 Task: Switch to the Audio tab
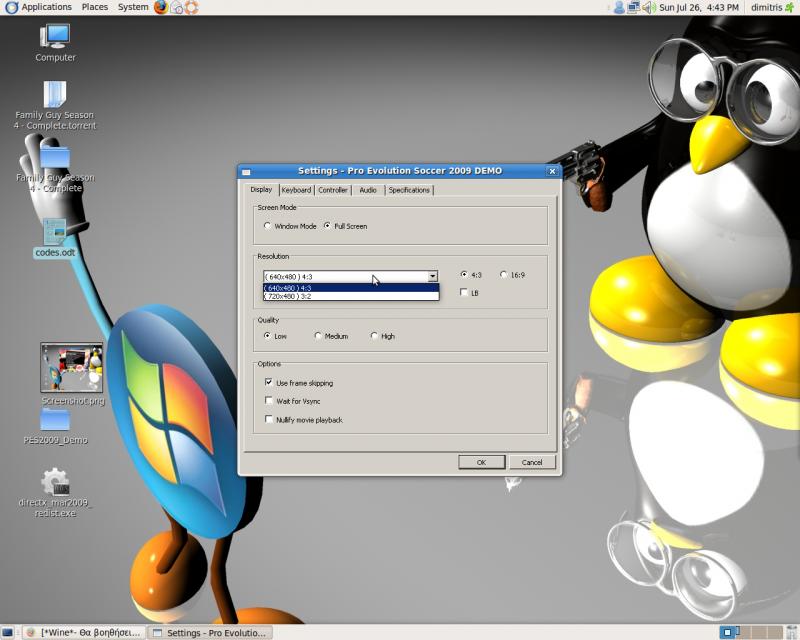click(368, 190)
